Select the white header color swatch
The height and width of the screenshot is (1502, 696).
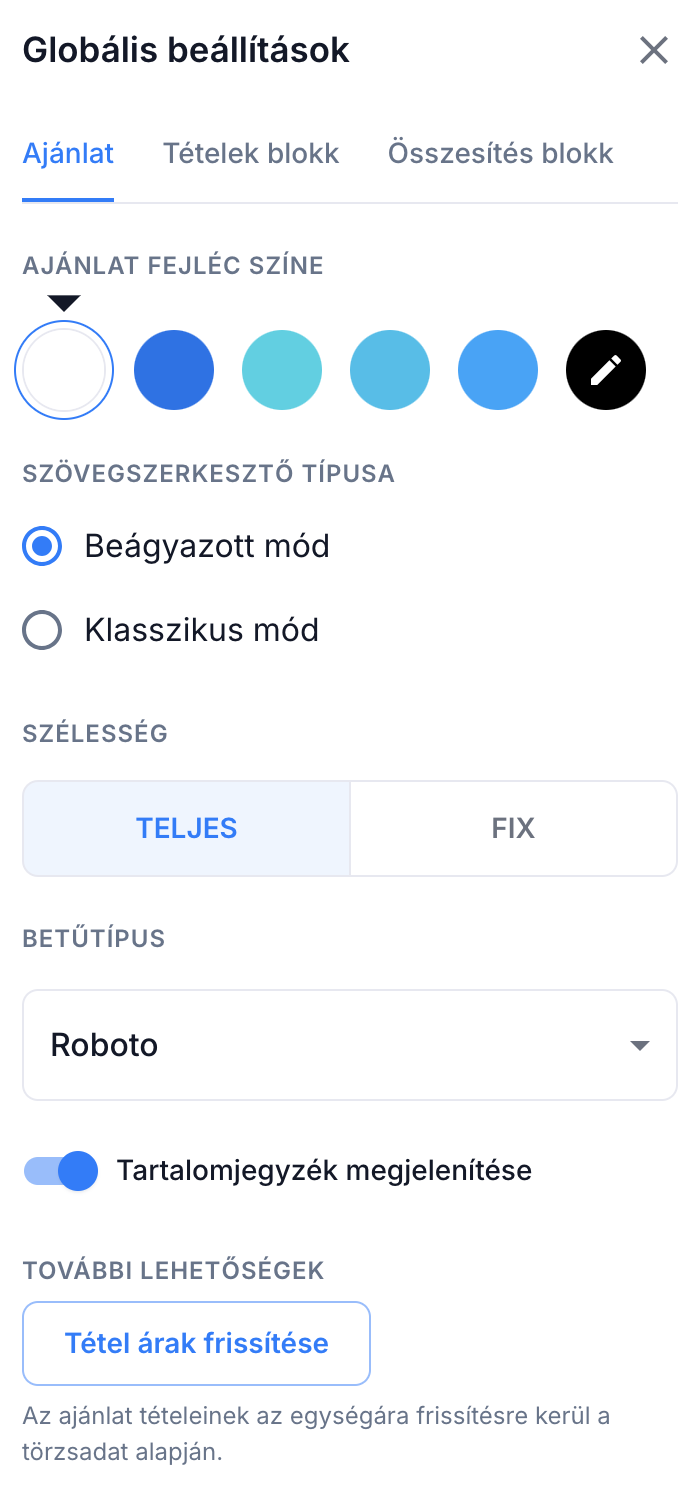(64, 371)
